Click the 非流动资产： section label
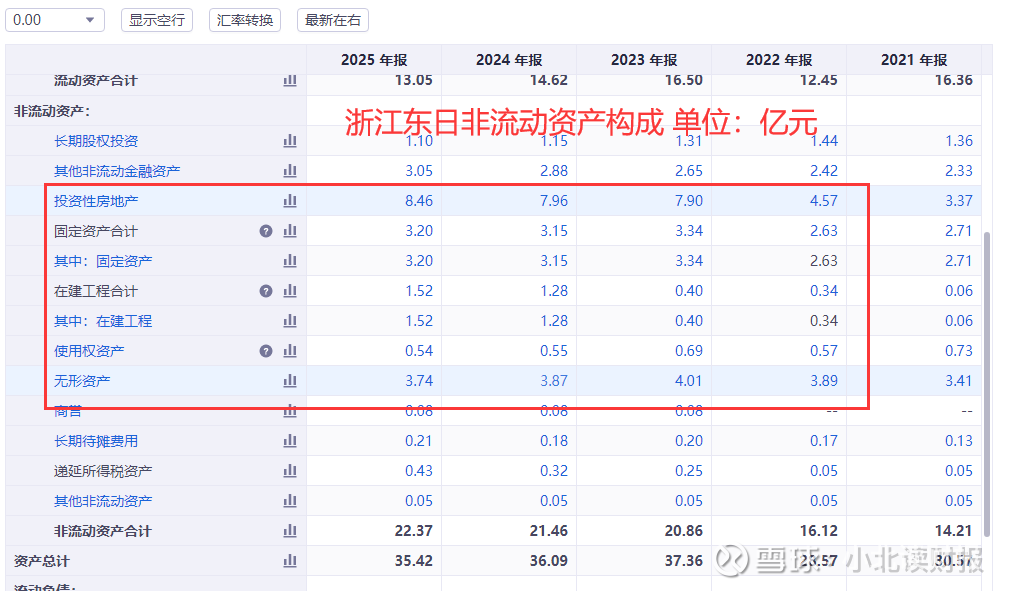This screenshot has height=591, width=1013. click(52, 111)
